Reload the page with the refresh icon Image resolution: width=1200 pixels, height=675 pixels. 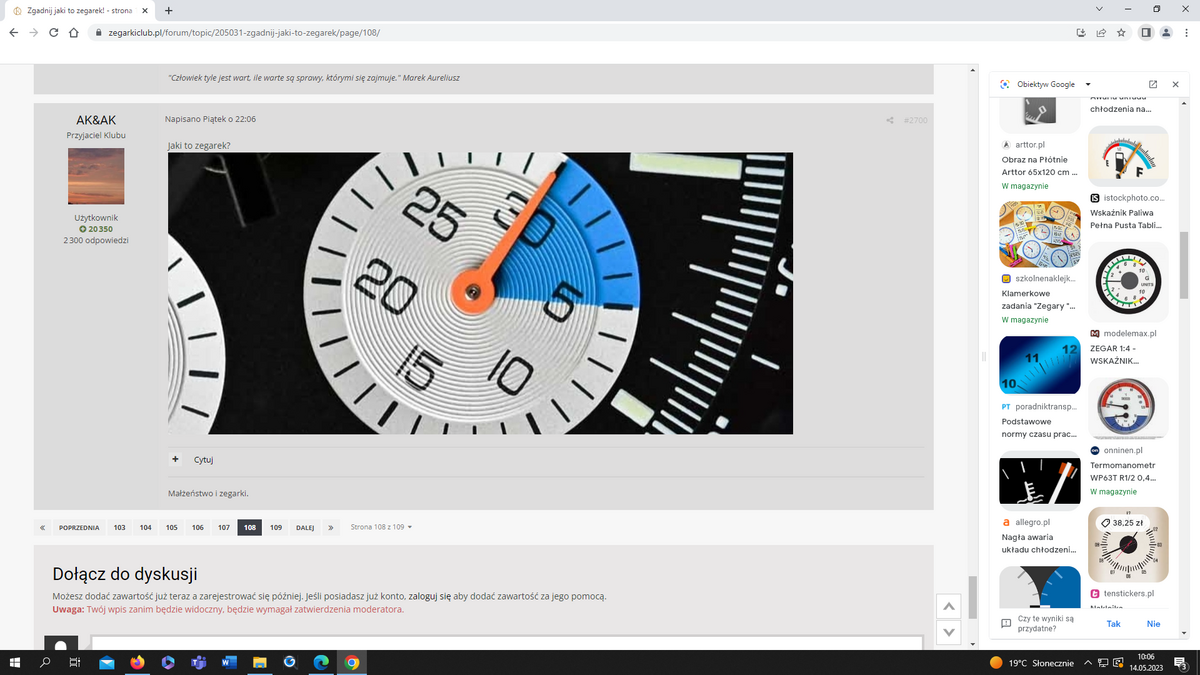click(x=53, y=32)
